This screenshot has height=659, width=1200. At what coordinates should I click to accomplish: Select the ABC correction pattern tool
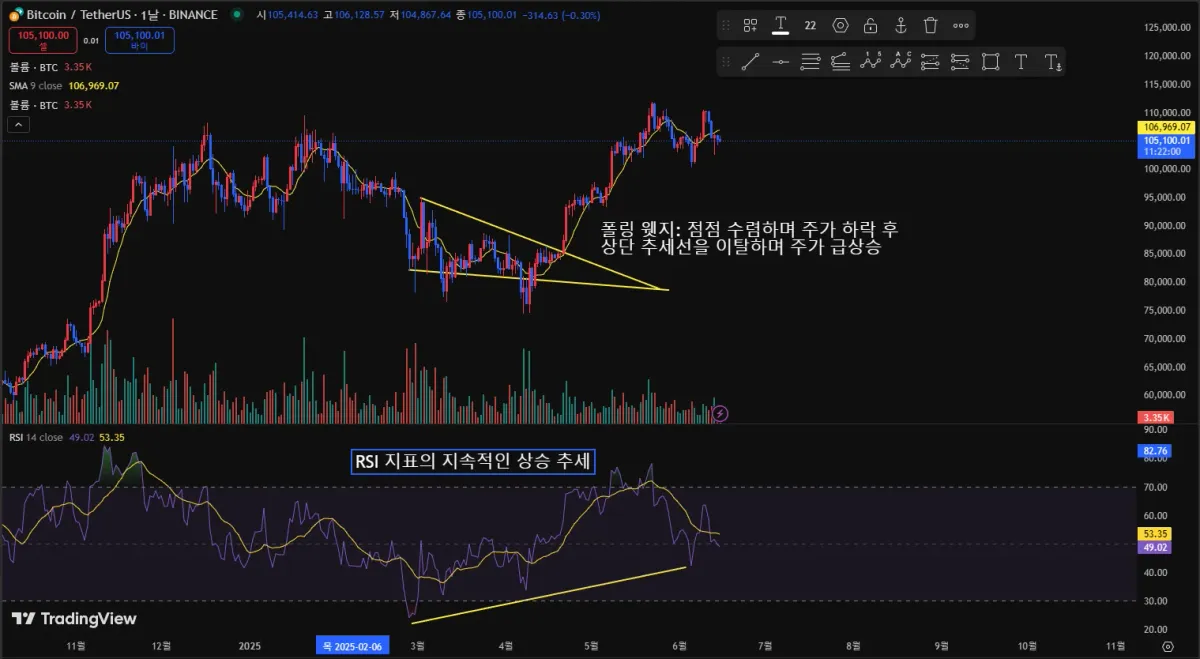click(x=901, y=62)
